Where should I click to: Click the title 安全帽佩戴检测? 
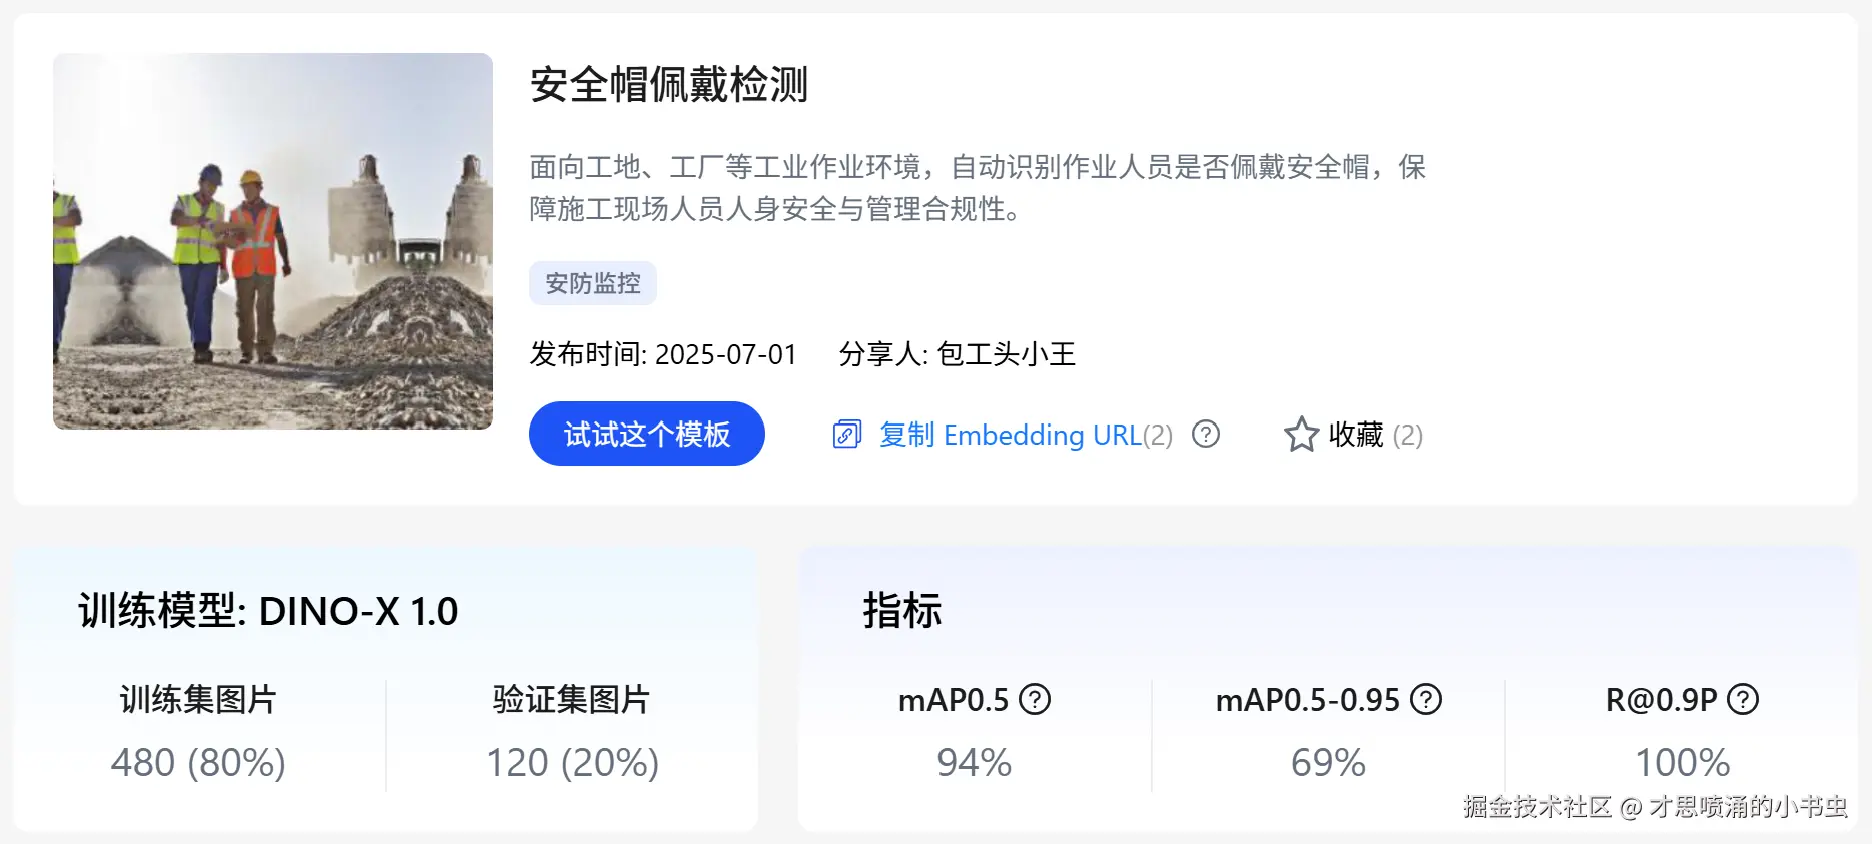(x=668, y=85)
